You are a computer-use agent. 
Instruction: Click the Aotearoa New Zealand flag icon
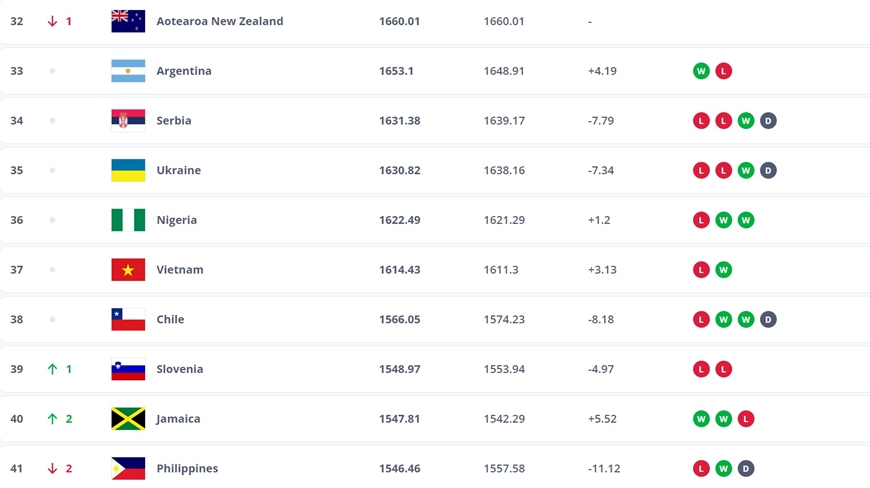coord(128,21)
